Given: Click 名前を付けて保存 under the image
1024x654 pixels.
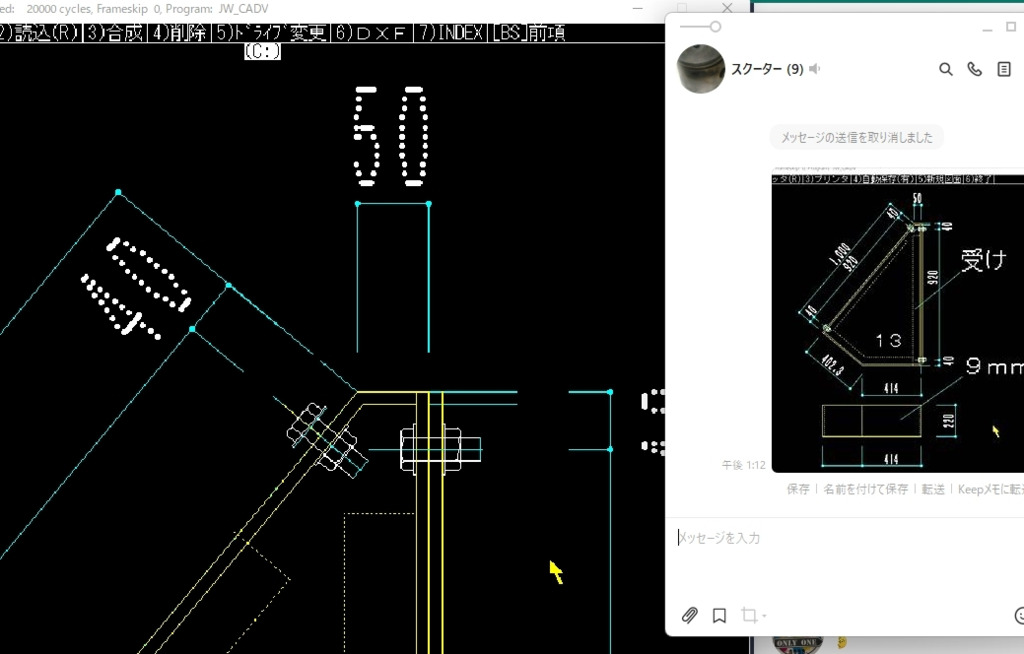Looking at the screenshot, I should coord(865,489).
